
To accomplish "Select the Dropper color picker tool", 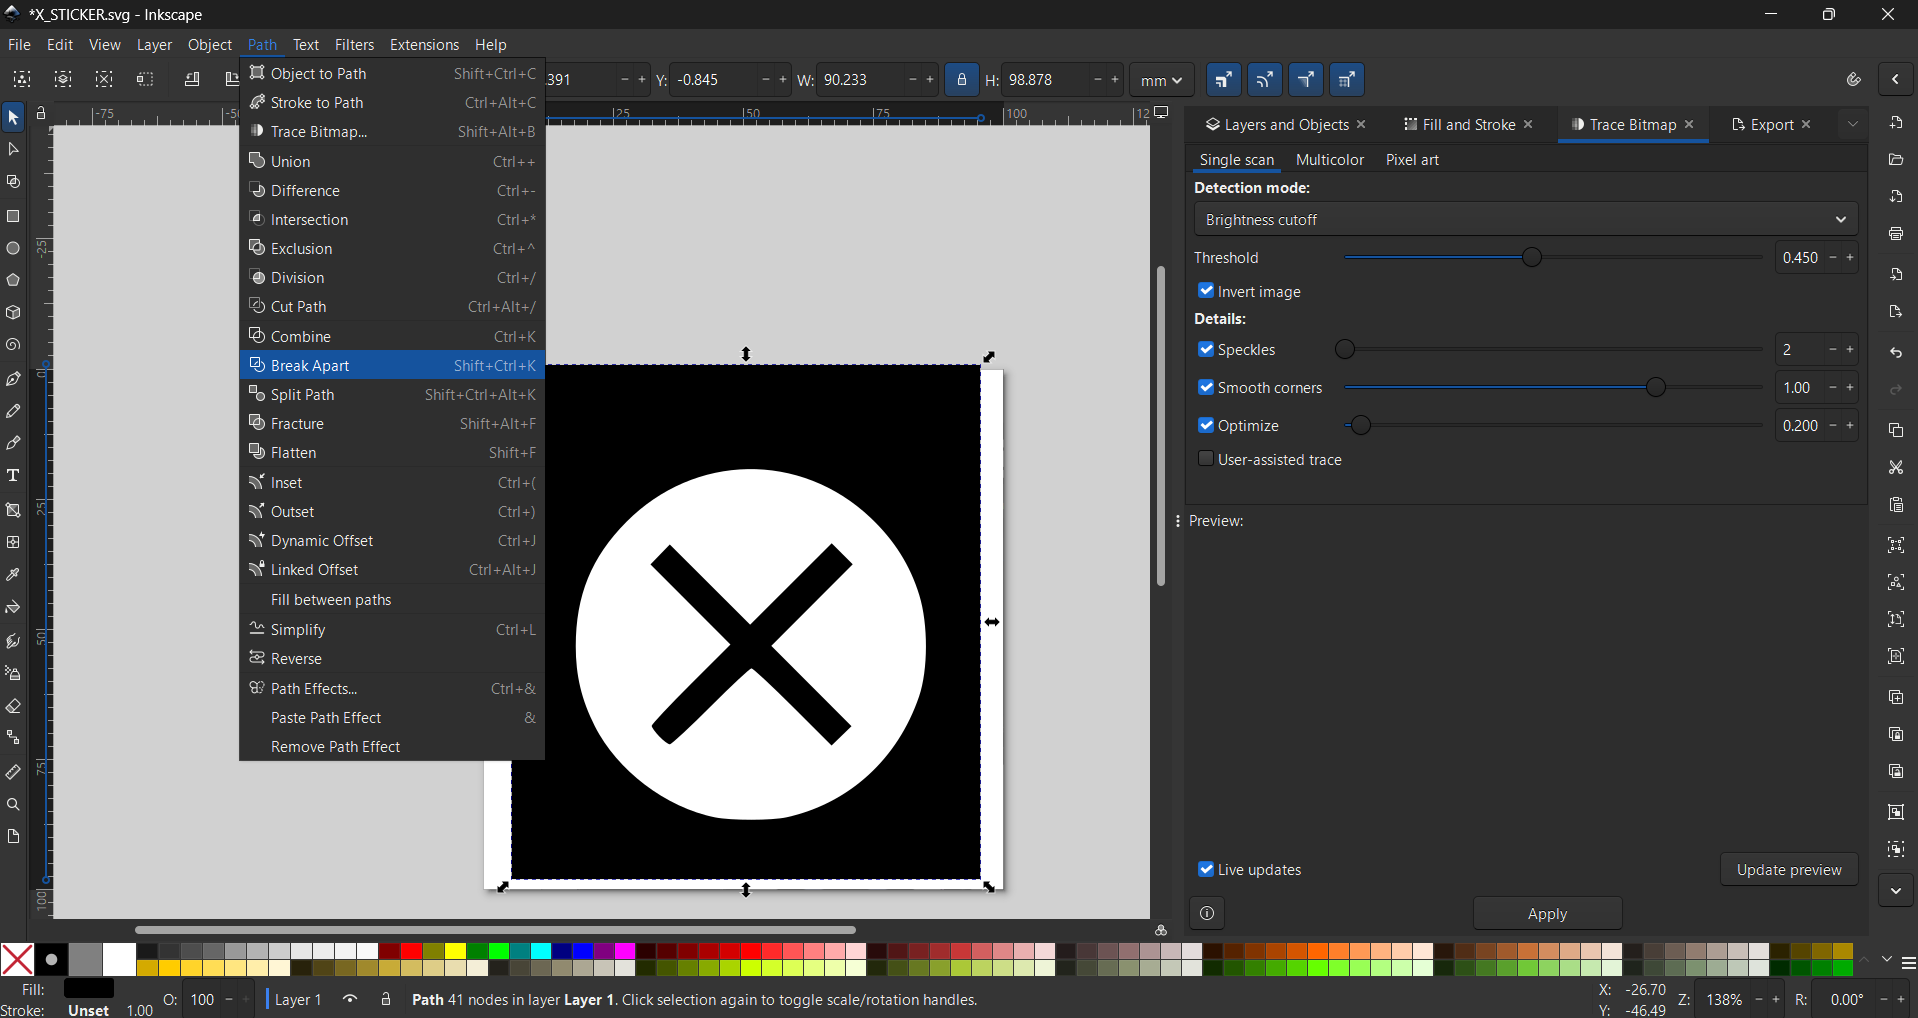I will (x=13, y=575).
